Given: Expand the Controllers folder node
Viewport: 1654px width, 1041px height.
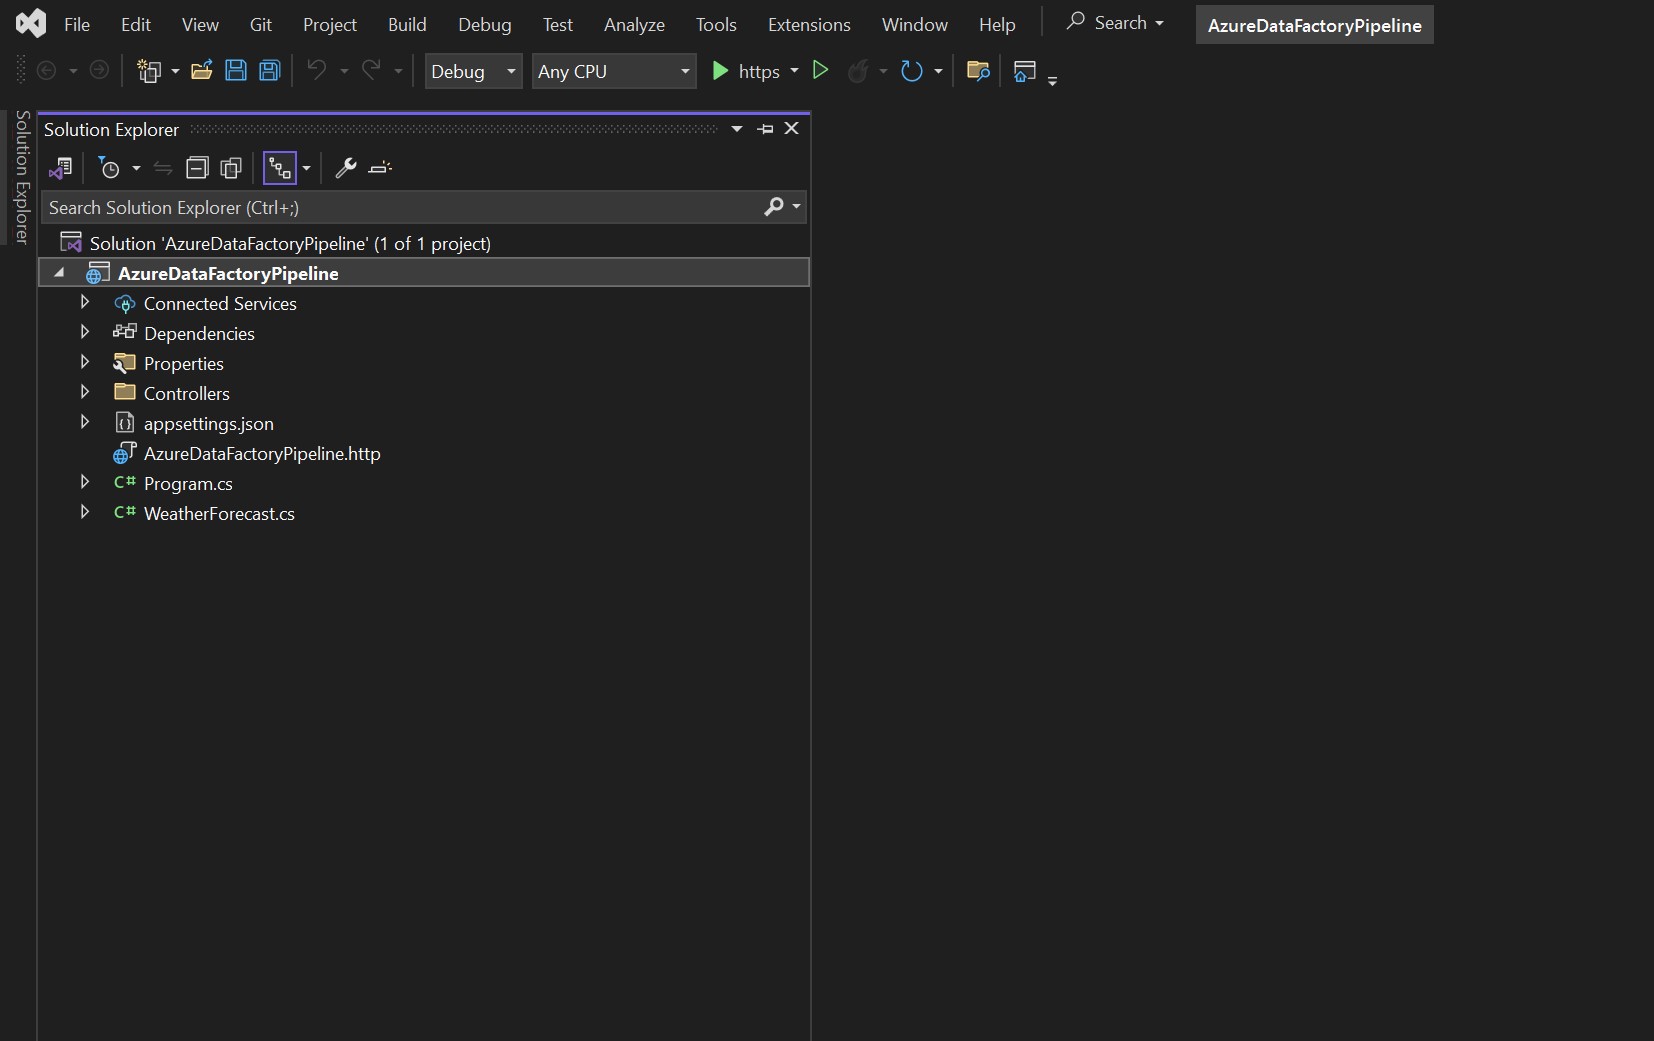Looking at the screenshot, I should [85, 393].
